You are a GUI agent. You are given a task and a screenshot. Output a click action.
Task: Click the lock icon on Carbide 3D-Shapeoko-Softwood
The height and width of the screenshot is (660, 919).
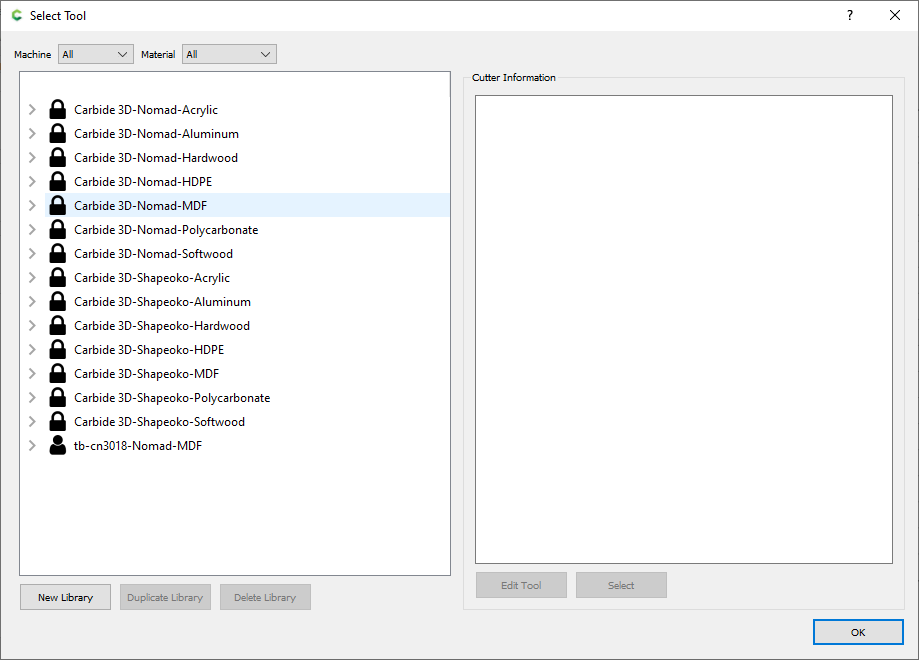pos(57,421)
